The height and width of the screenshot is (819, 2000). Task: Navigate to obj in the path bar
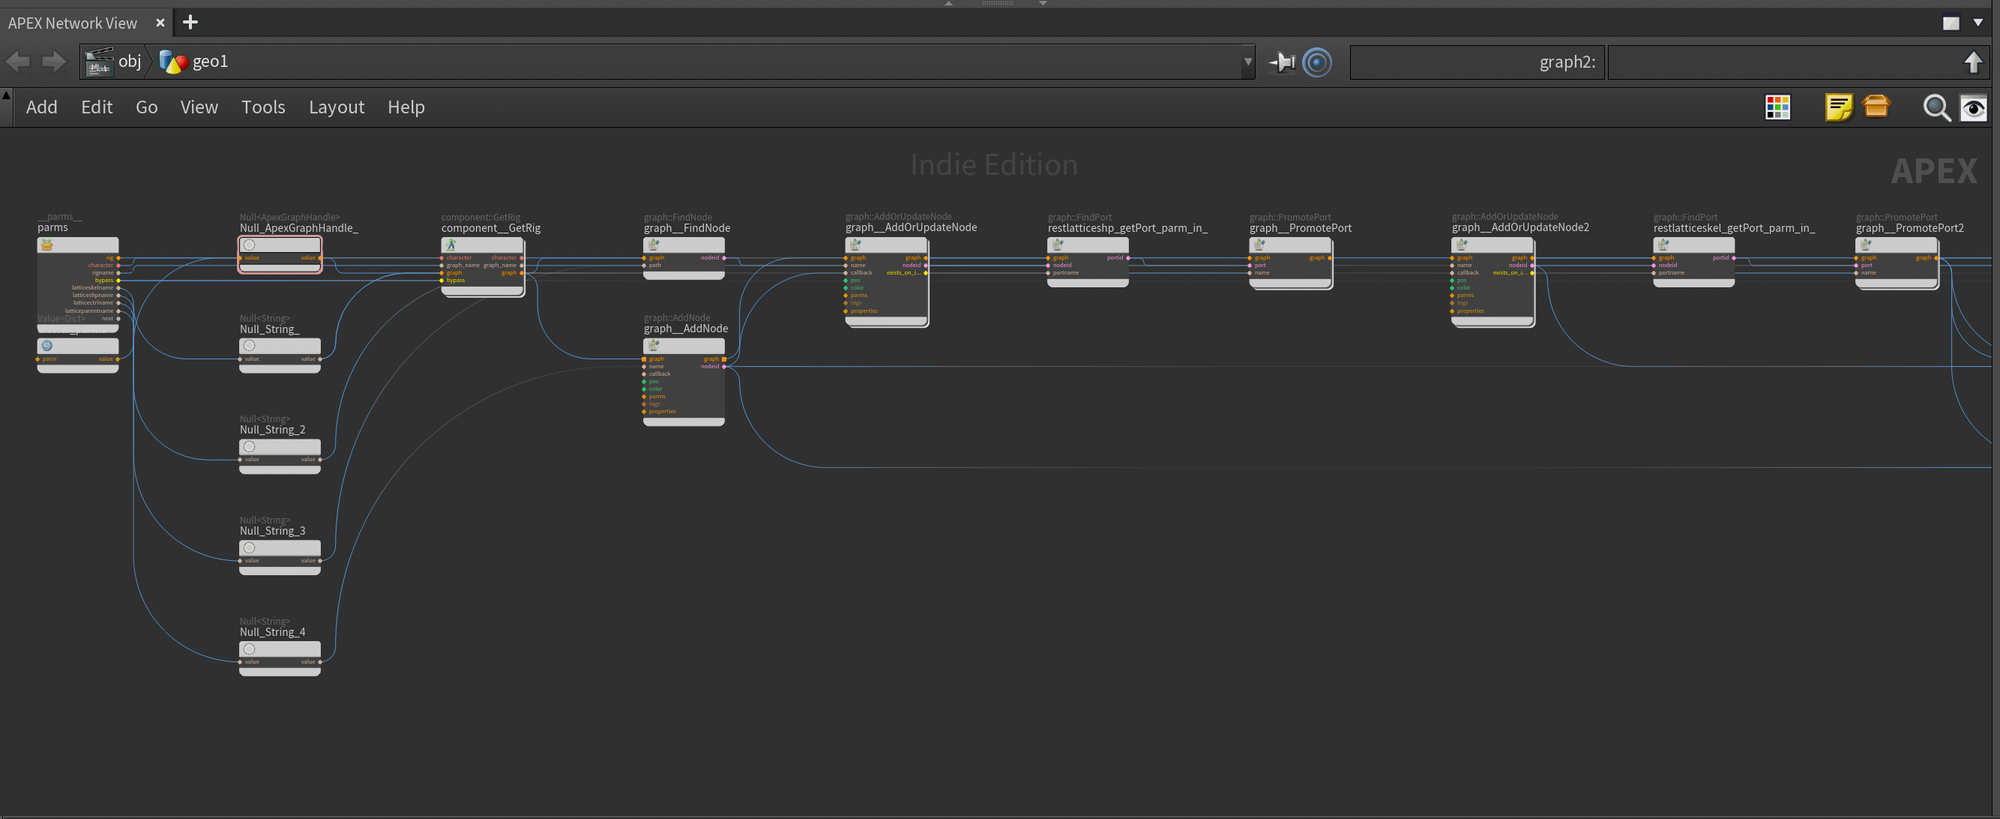tap(129, 62)
